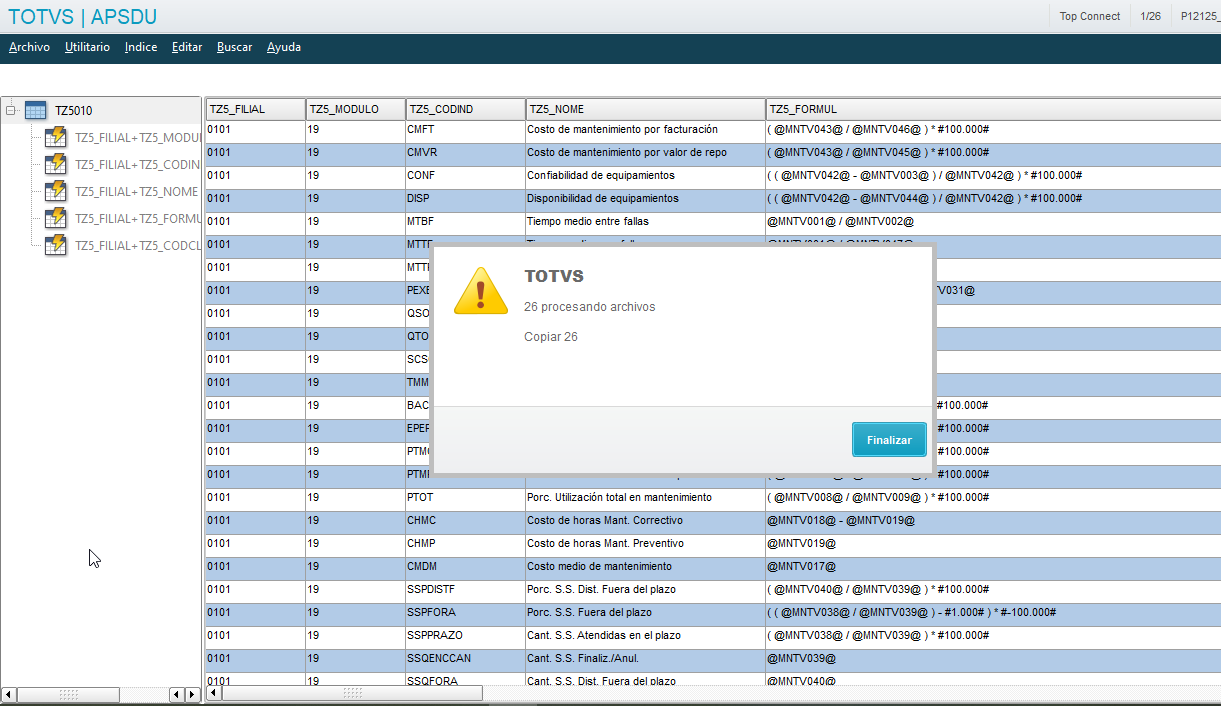Click 'Disponibilidad de equipamientos' cell
This screenshot has height=706, width=1221.
(645, 199)
